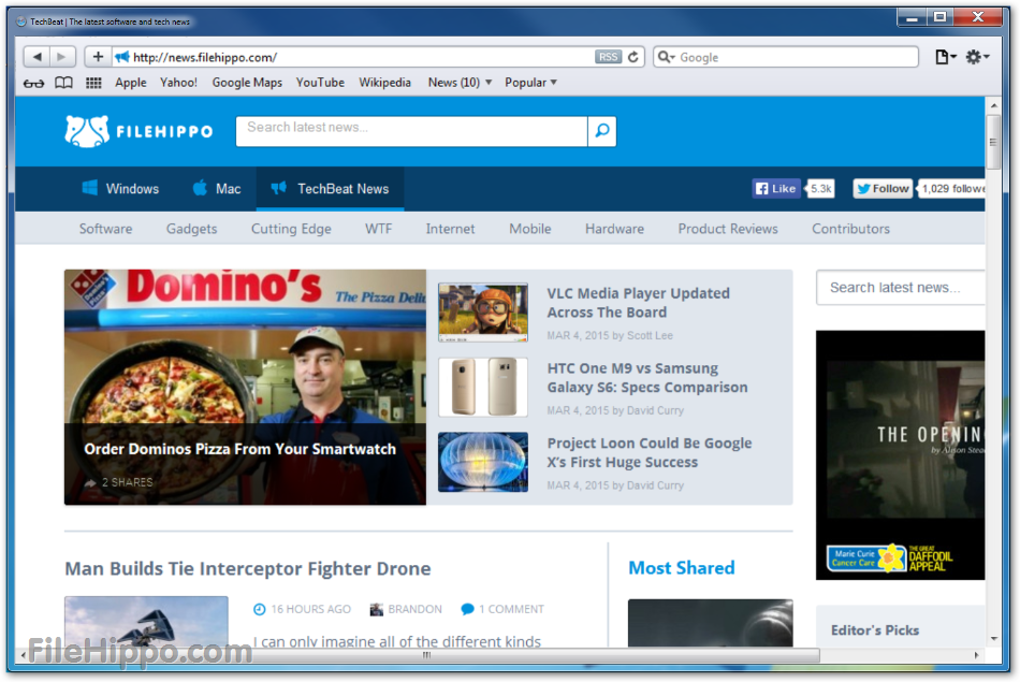Click the vertical scrollbar down arrow
Image resolution: width=1020 pixels, height=682 pixels.
993,638
